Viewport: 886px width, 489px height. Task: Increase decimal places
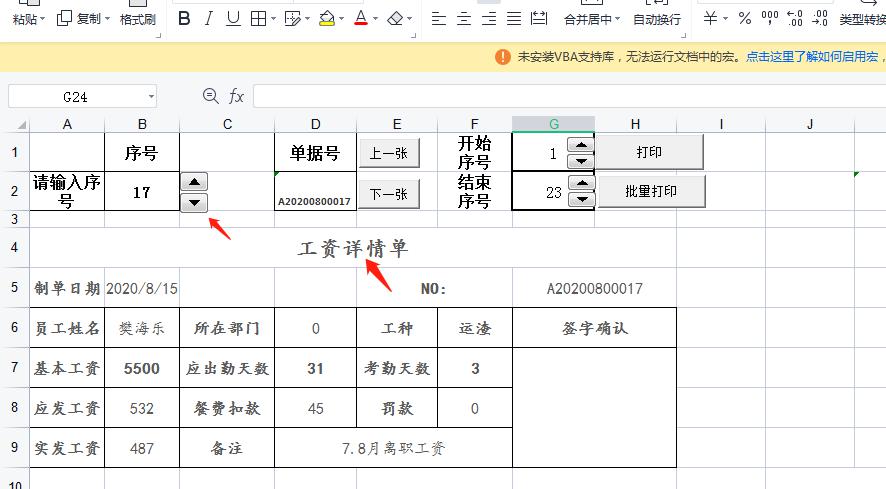[794, 19]
